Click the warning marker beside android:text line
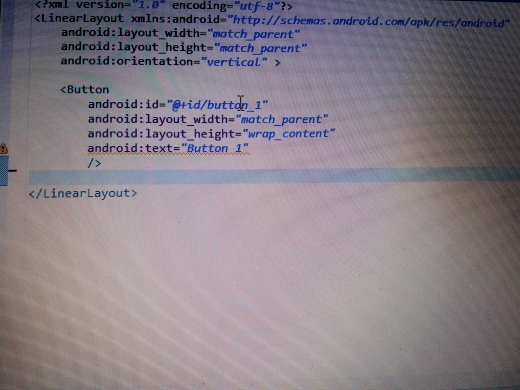Image resolution: width=520 pixels, height=390 pixels. (x=3, y=148)
